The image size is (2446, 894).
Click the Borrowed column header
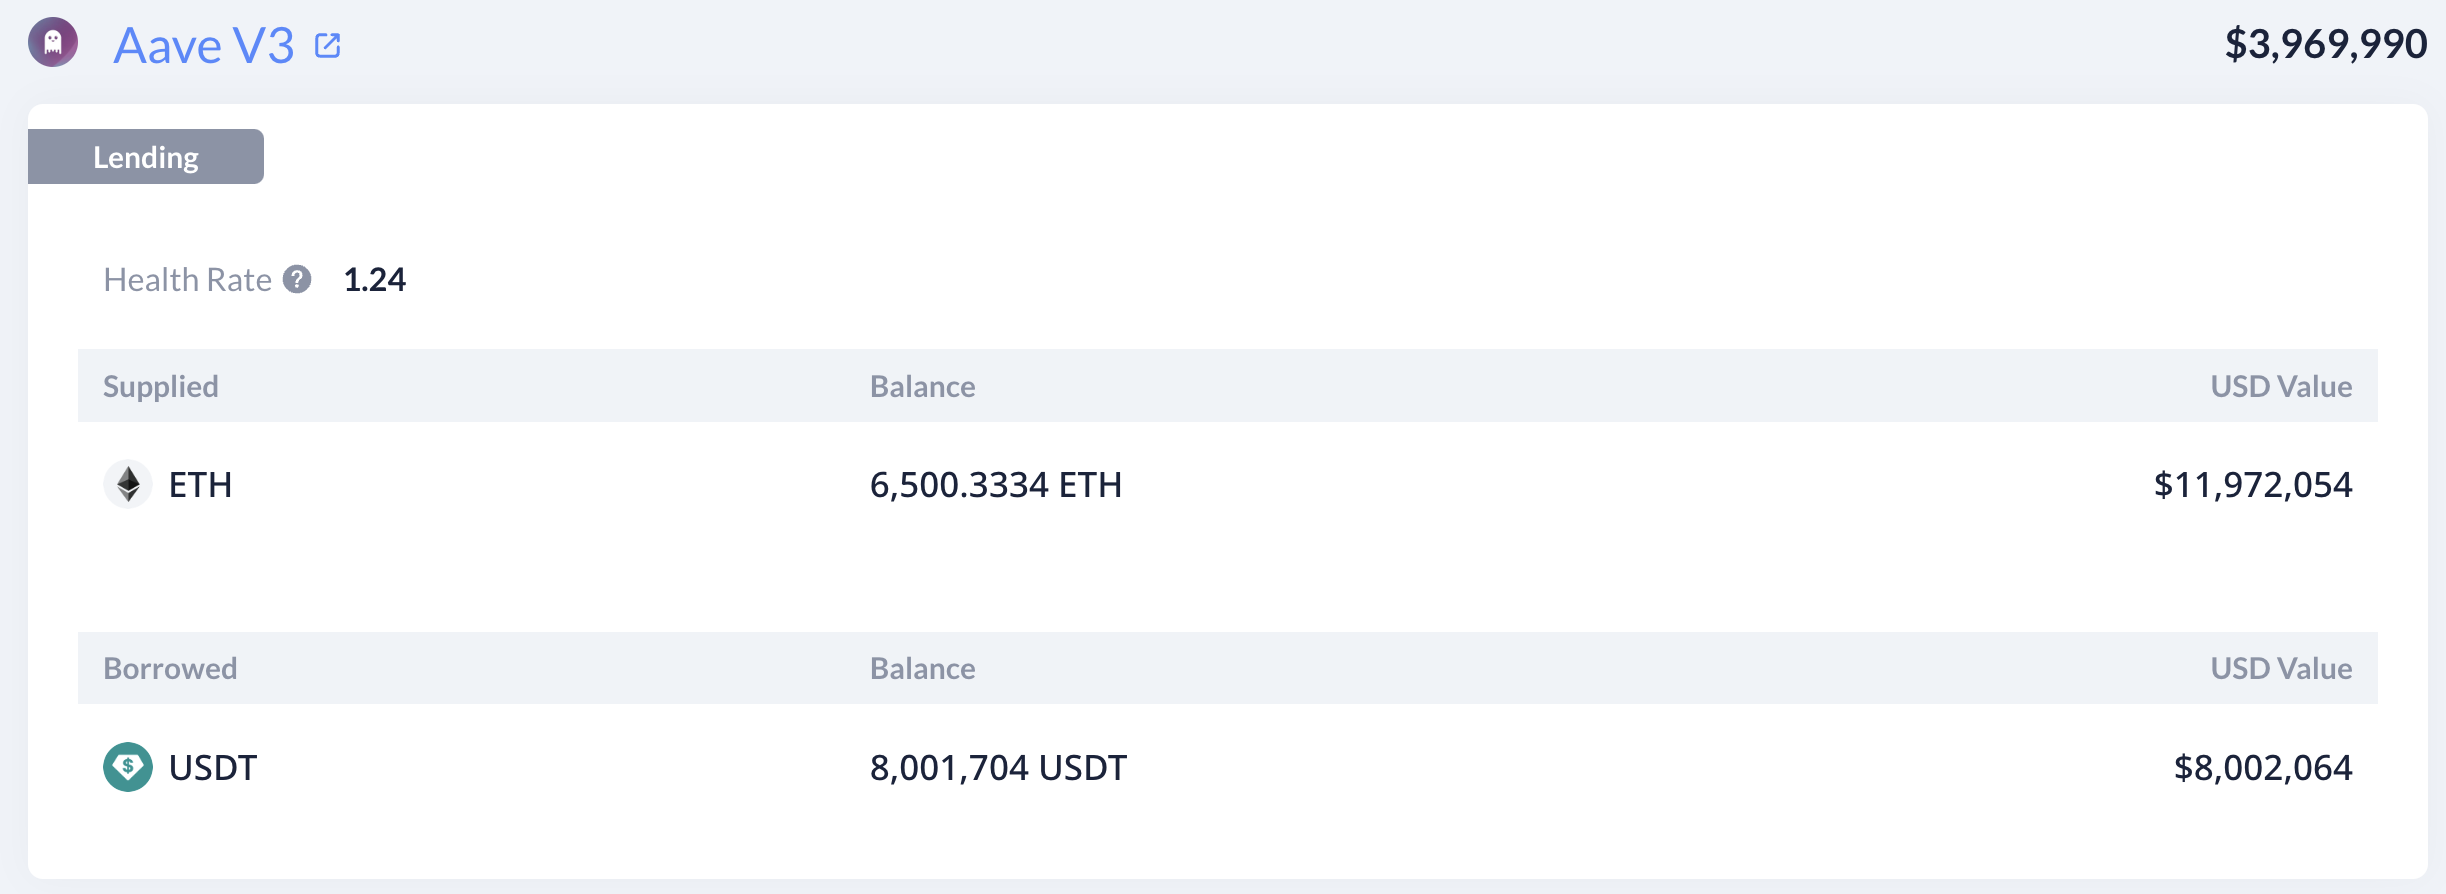pyautogui.click(x=170, y=668)
